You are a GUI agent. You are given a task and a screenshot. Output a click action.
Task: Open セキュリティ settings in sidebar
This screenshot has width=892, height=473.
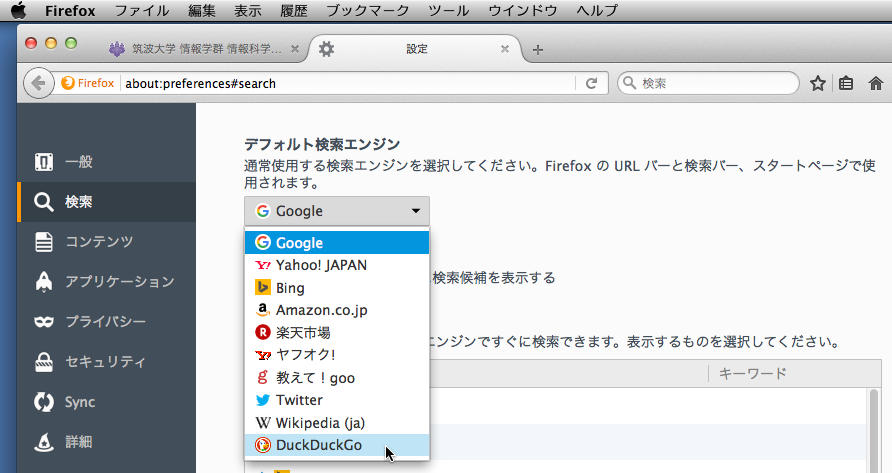106,361
